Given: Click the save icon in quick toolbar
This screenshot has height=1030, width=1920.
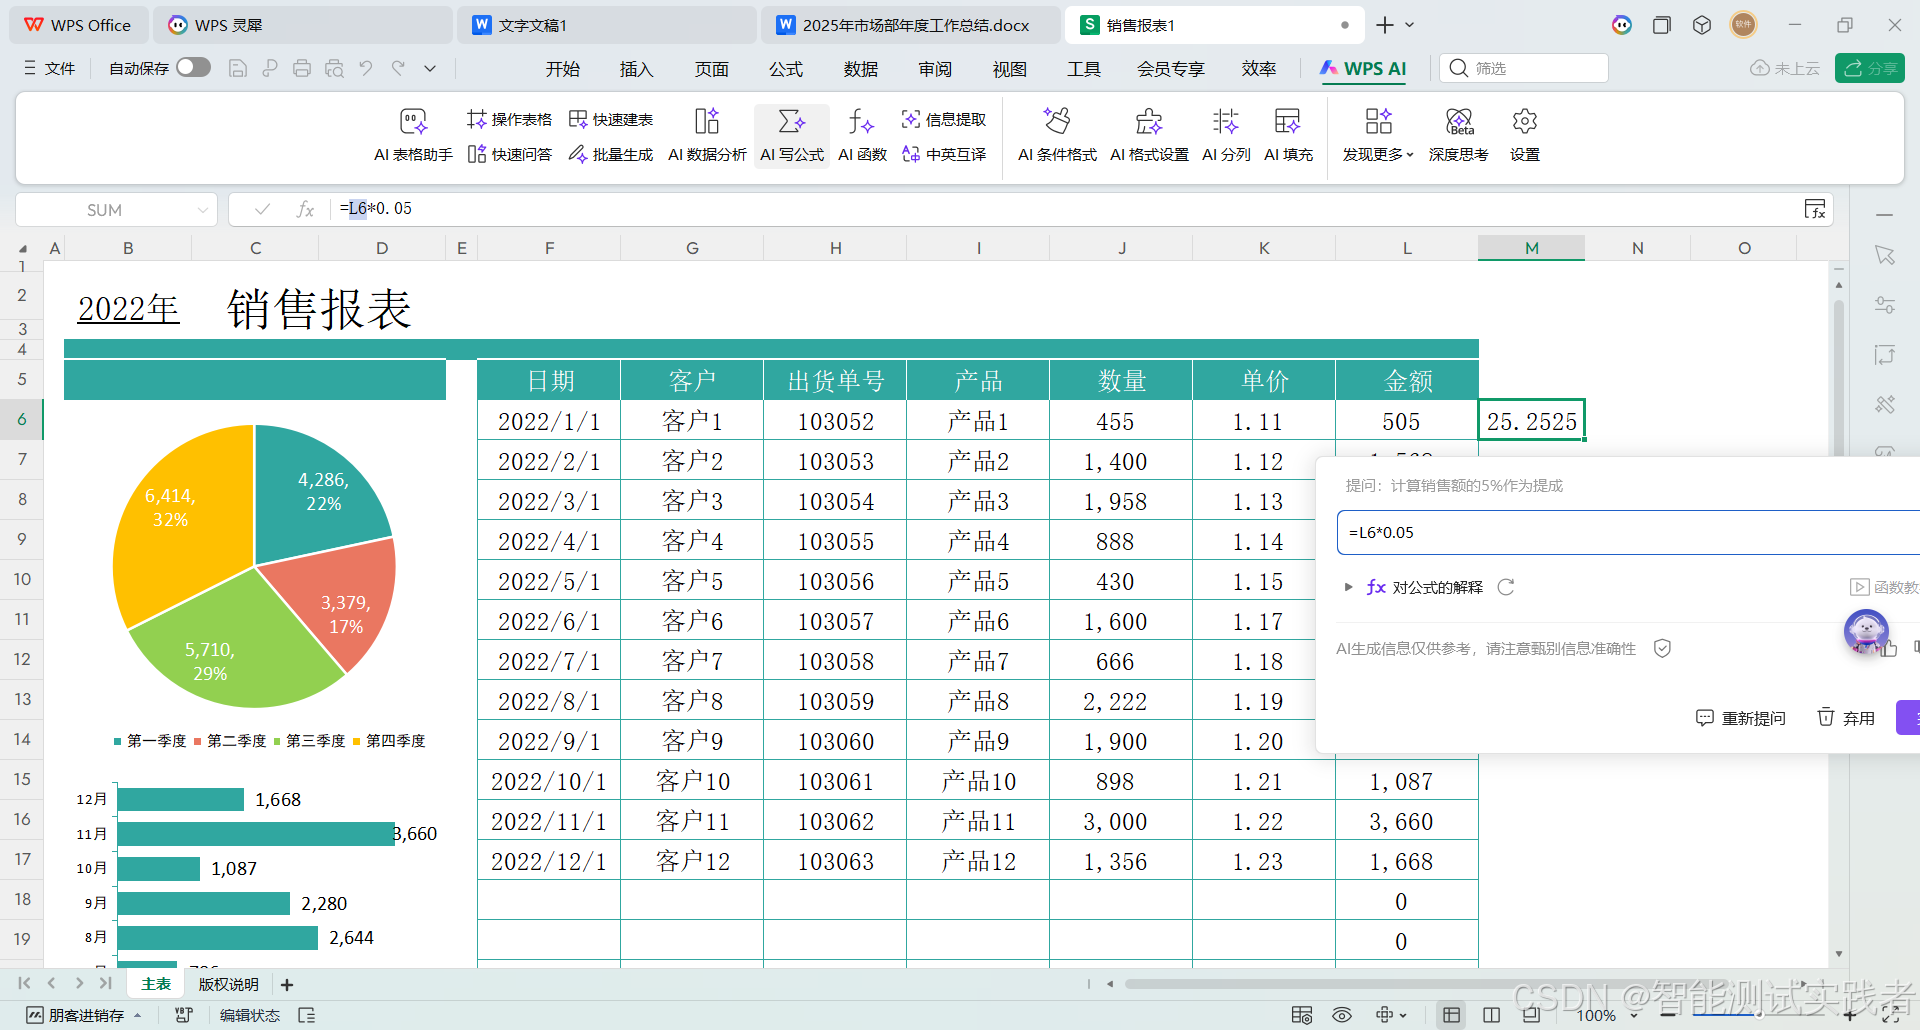Looking at the screenshot, I should click(238, 68).
